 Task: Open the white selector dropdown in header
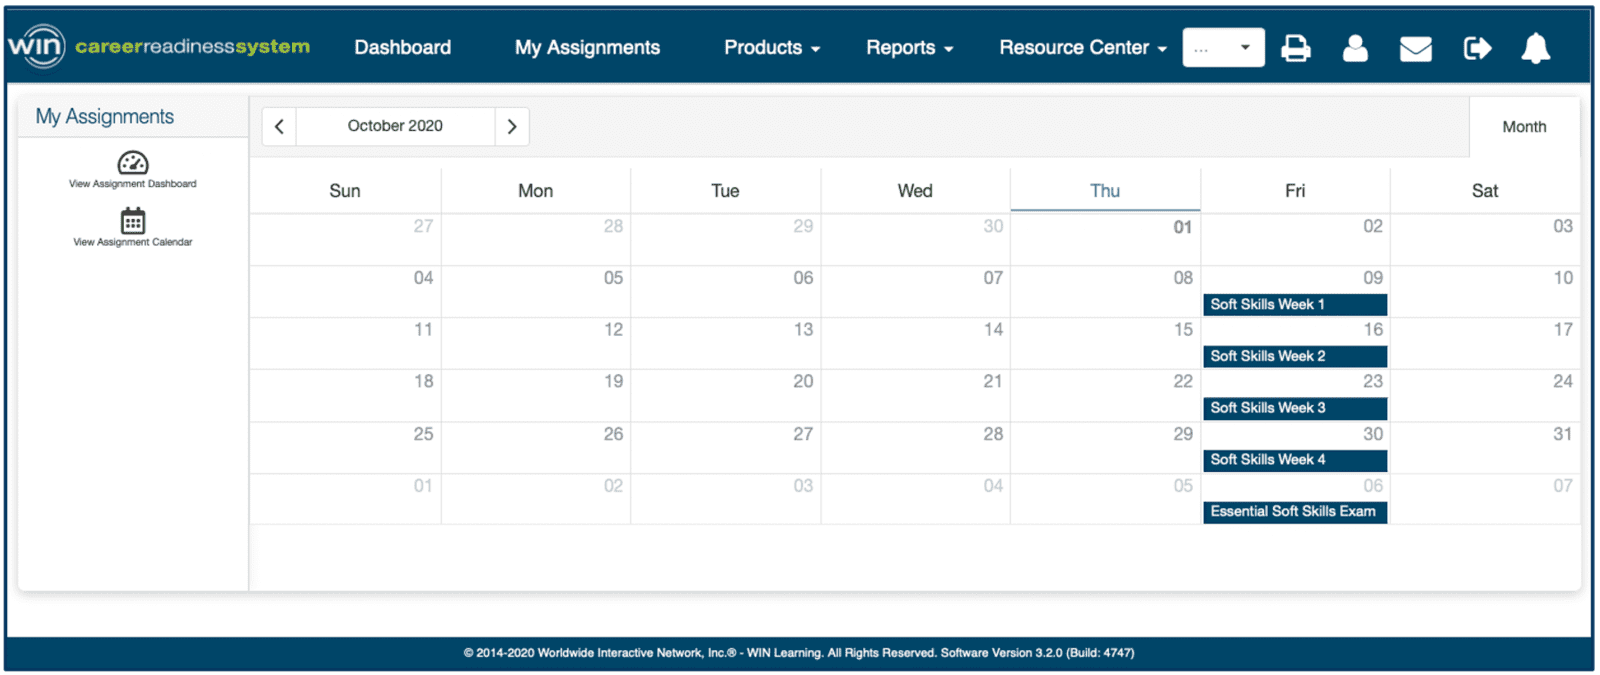[1223, 48]
